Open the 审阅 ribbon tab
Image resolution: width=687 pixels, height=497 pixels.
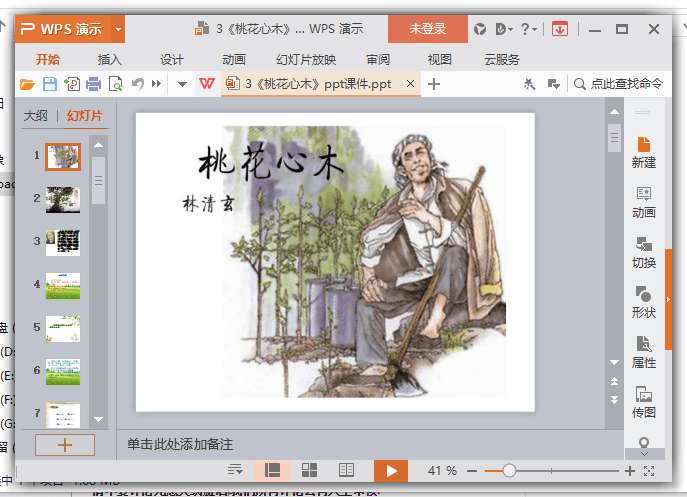click(378, 59)
